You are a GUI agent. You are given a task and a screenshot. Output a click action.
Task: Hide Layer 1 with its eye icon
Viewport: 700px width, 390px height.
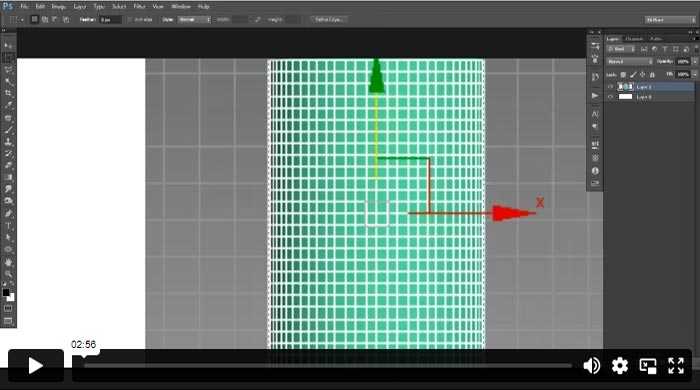coord(610,87)
